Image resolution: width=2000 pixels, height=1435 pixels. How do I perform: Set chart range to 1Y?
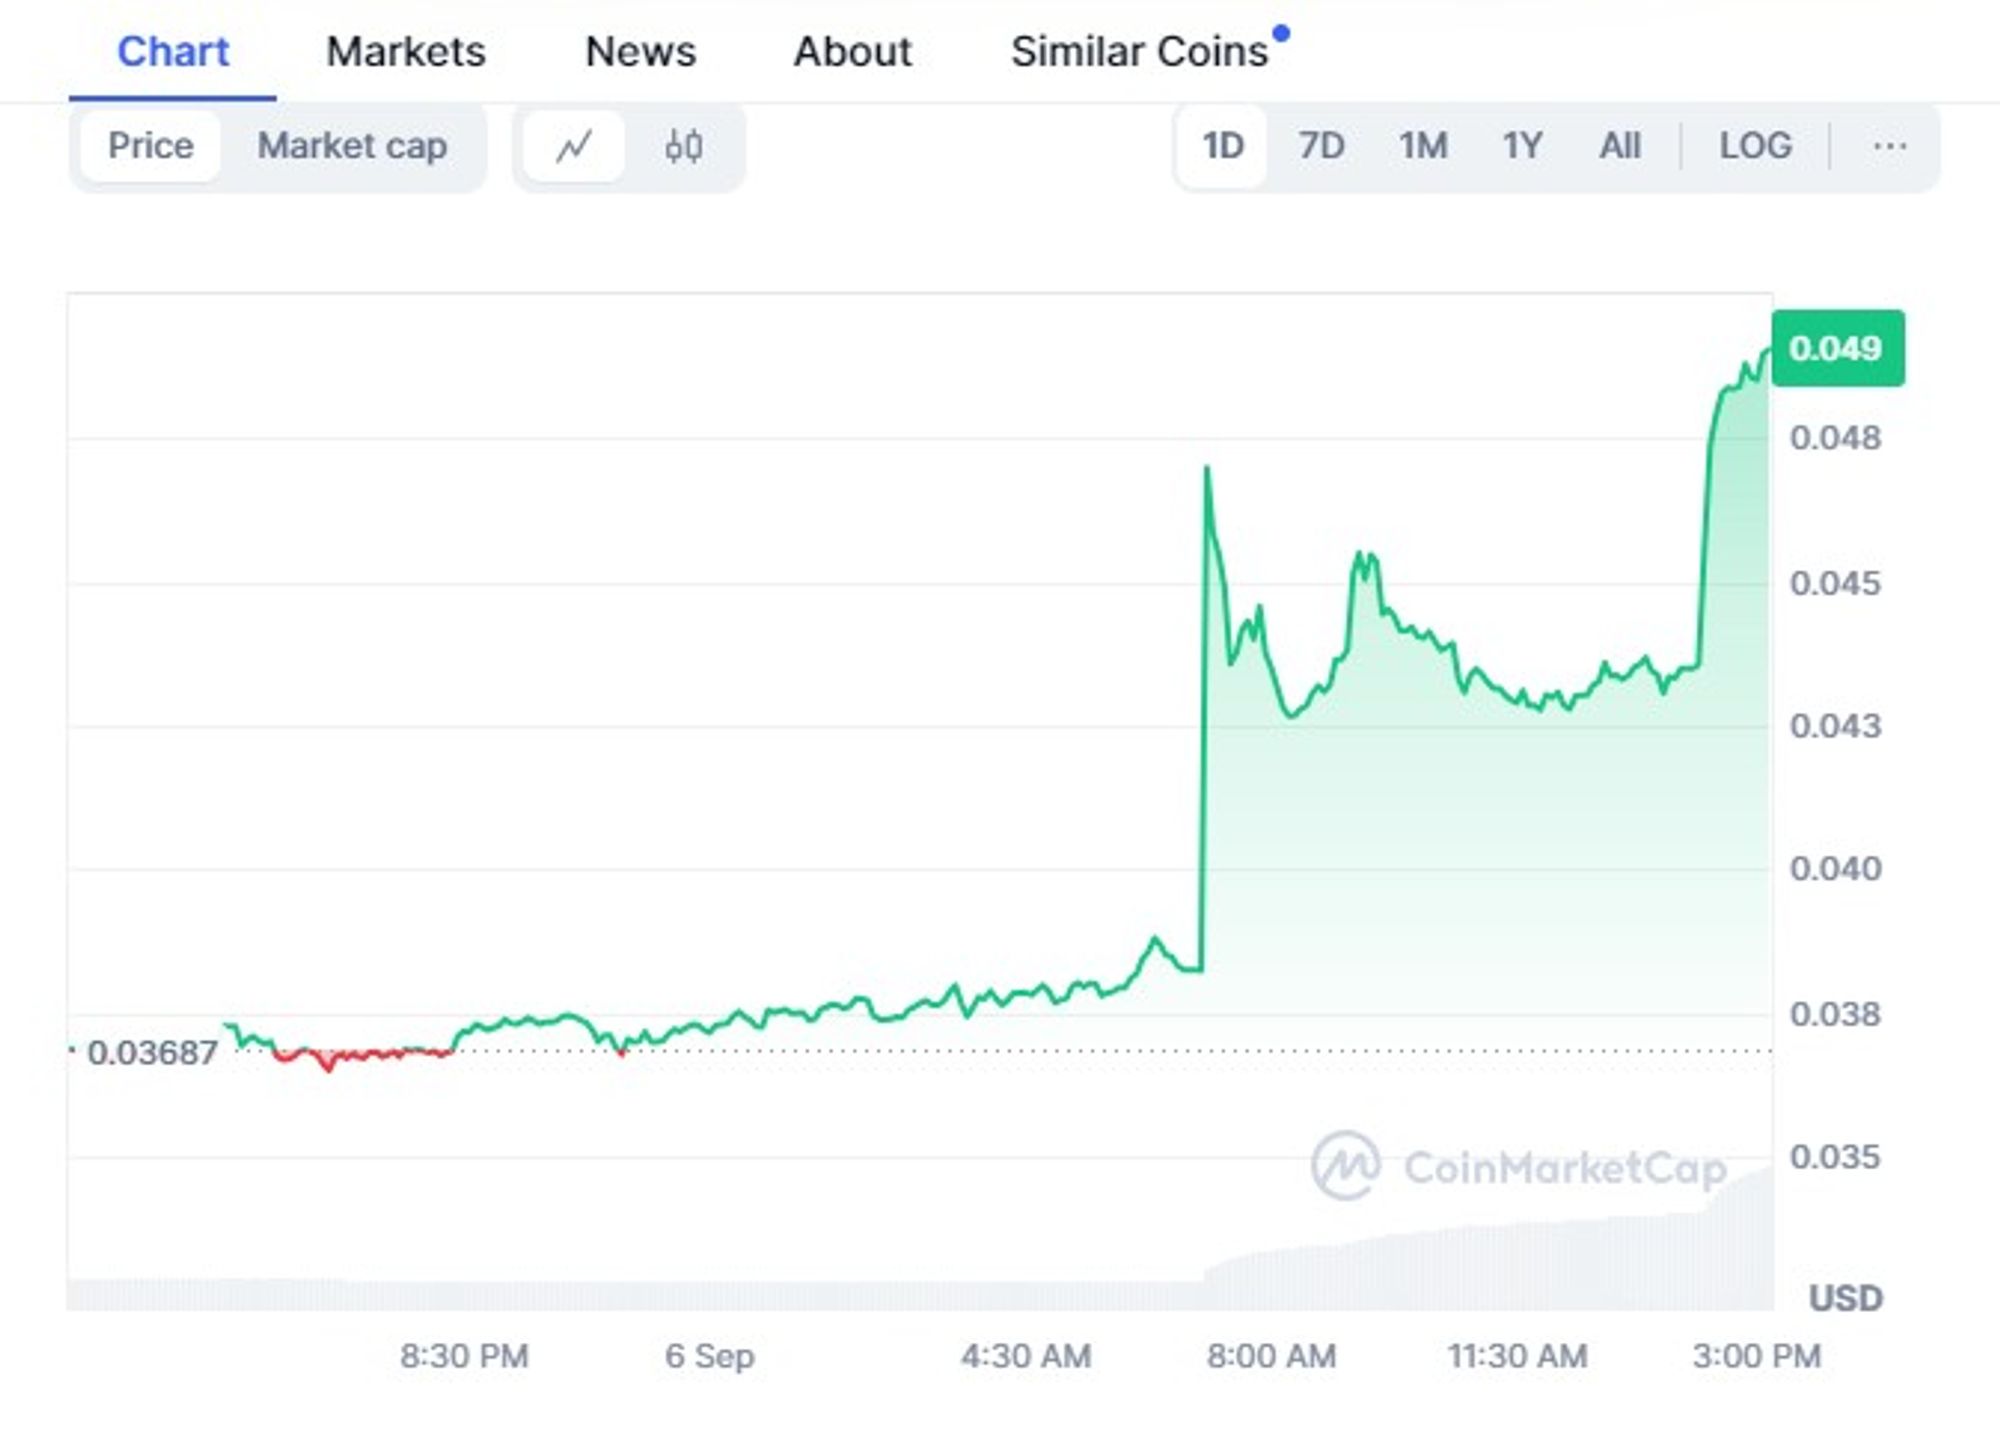1521,146
